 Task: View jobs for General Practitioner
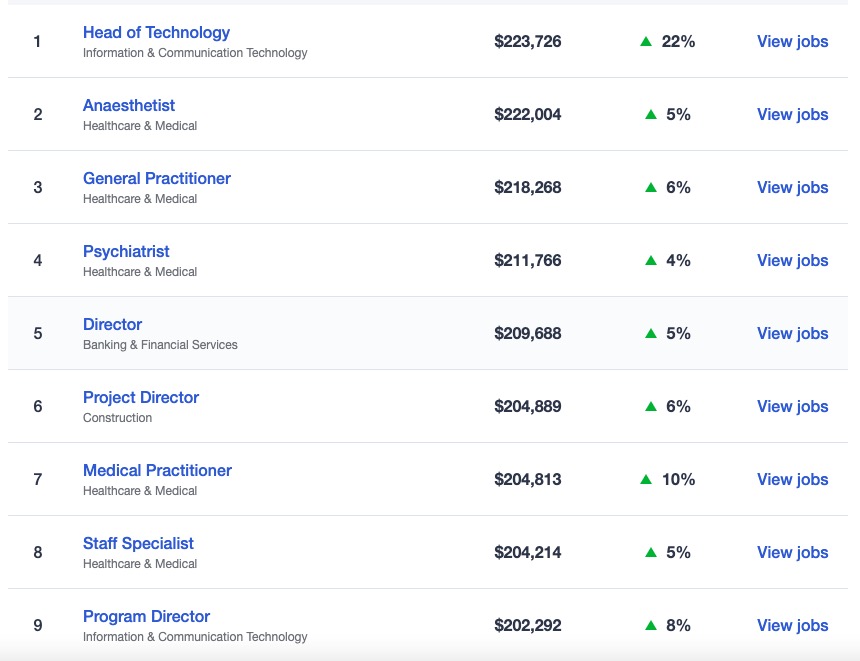(793, 187)
